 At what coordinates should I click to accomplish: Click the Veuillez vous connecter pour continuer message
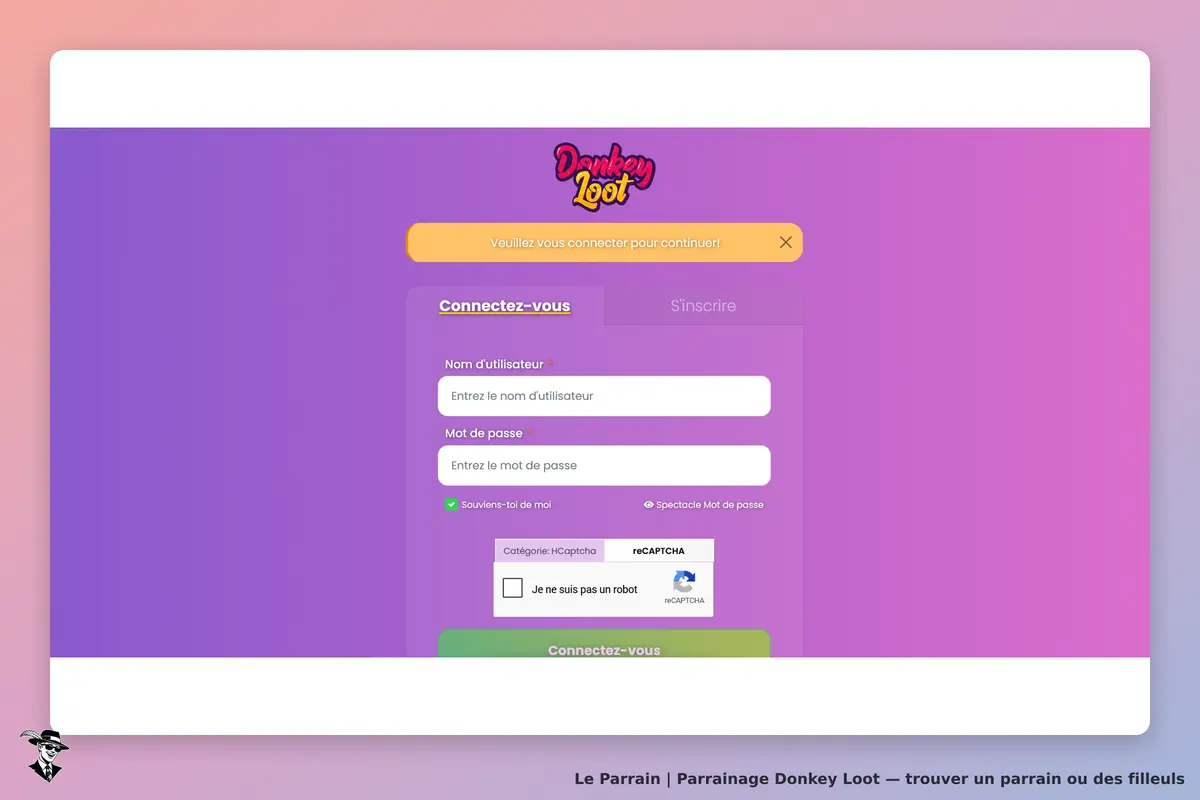coord(605,243)
